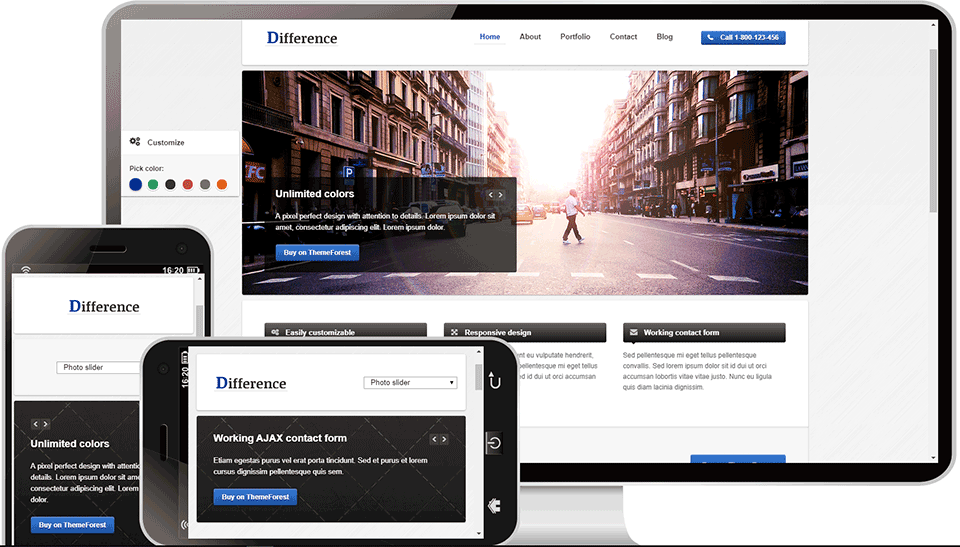Viewport: 960px width, 547px height.
Task: Previous slide arrow on portrait phone slider
Action: [x=36, y=424]
